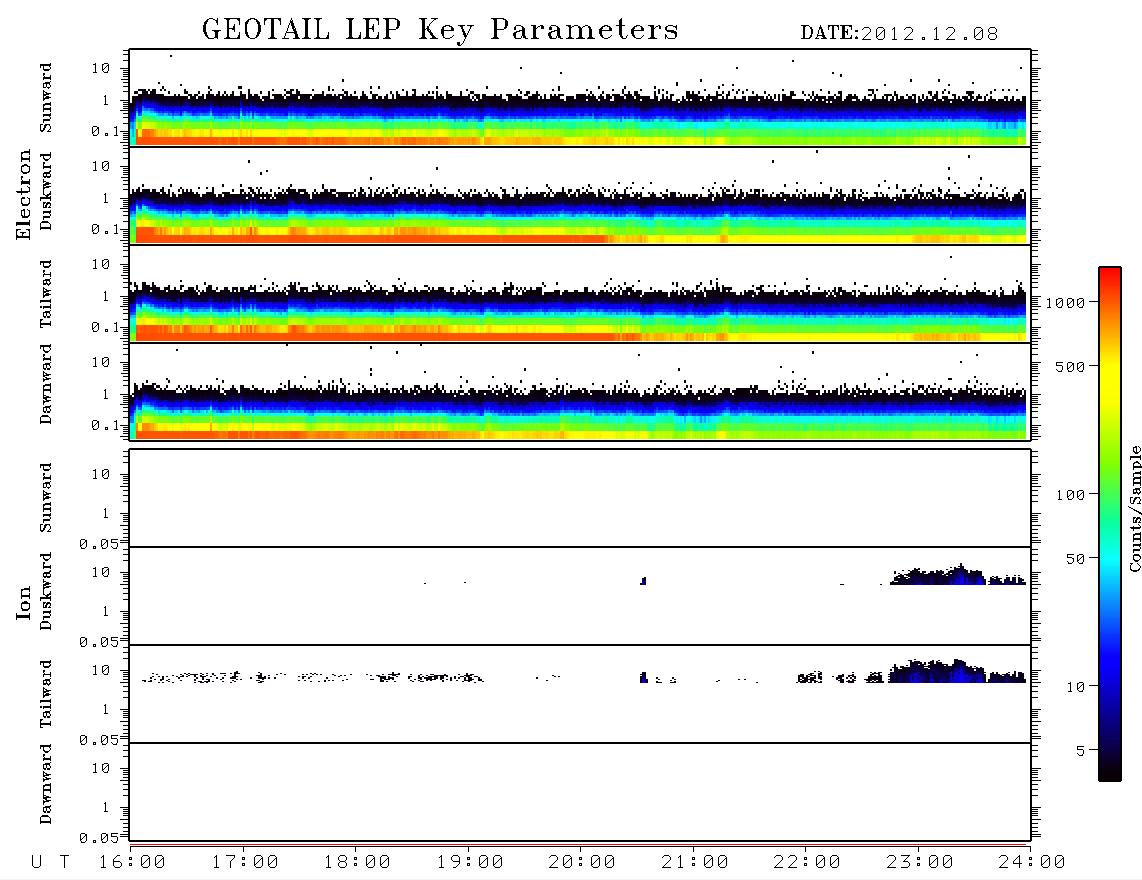Click the "23:00" time tick label
The height and width of the screenshot is (880, 1142).
pos(921,862)
